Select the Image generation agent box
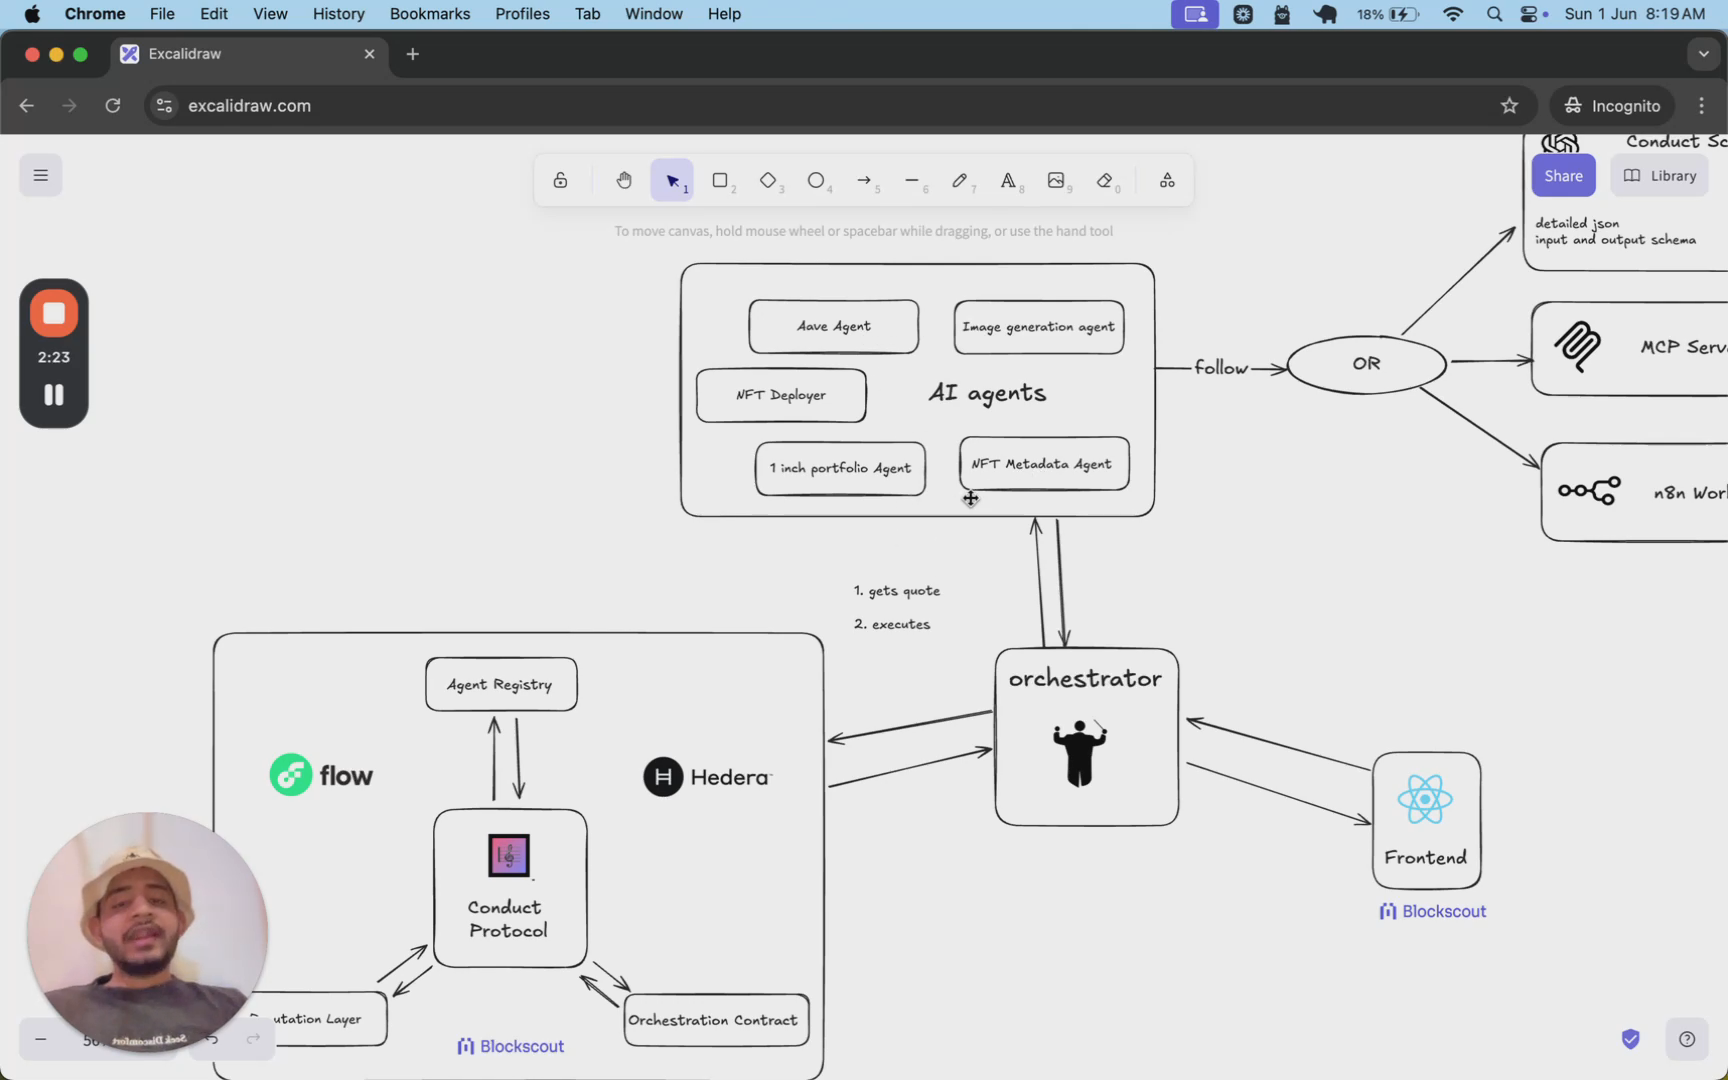The height and width of the screenshot is (1080, 1728). click(x=1039, y=327)
